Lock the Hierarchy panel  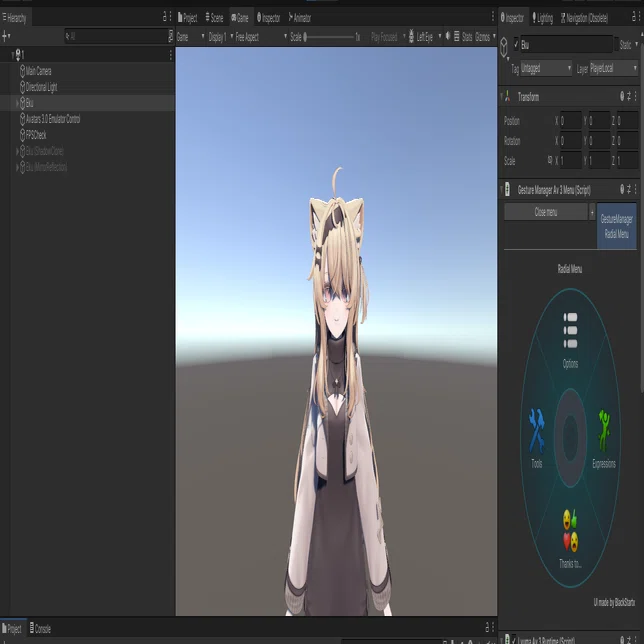click(165, 17)
